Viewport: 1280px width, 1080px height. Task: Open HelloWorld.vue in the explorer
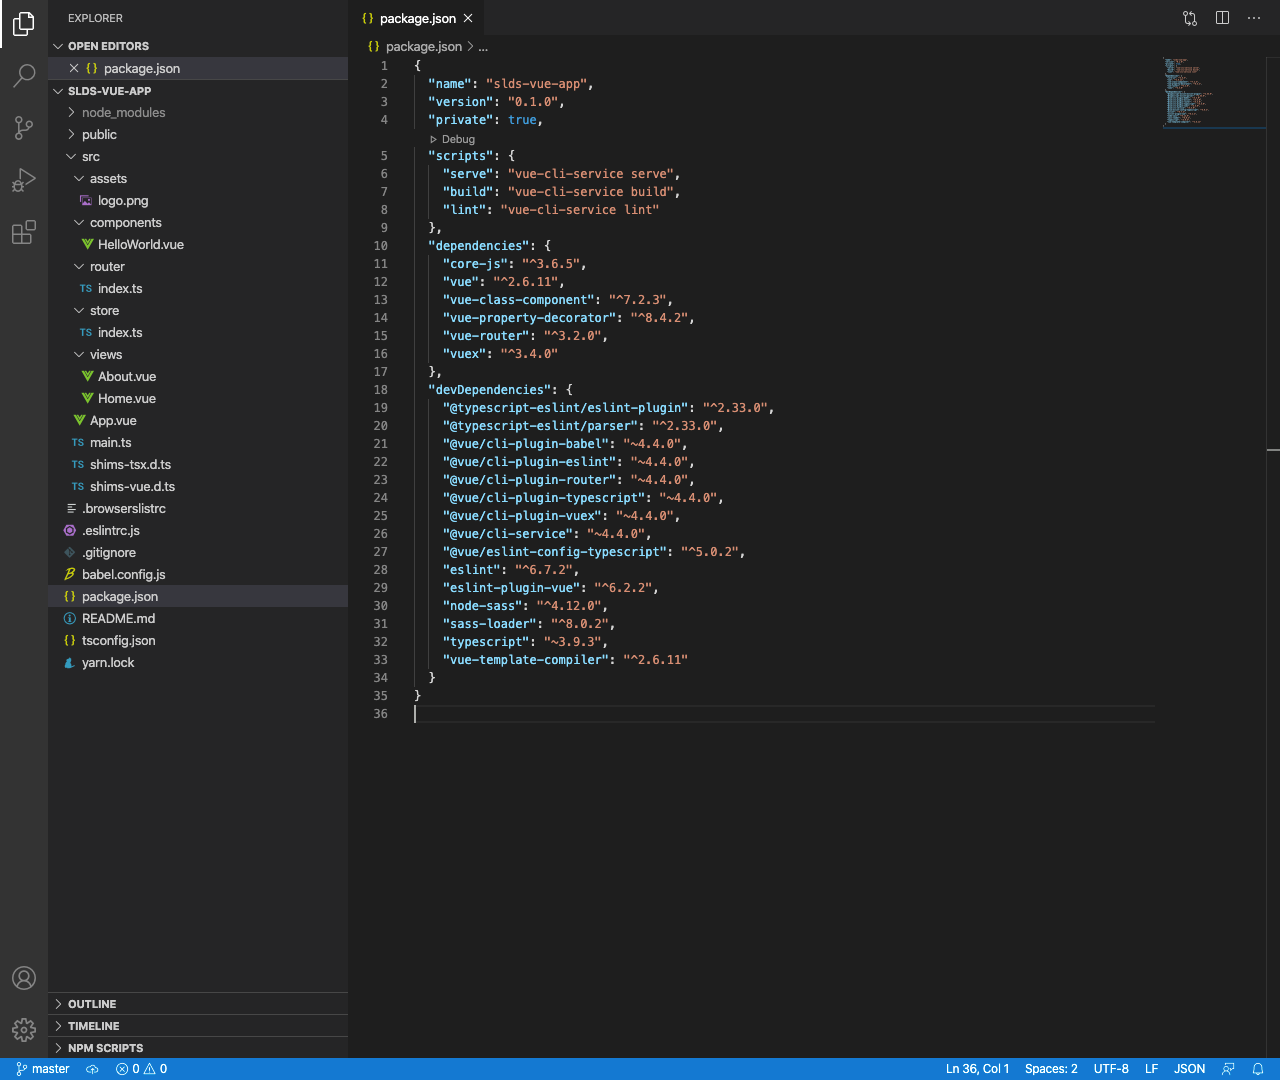tap(140, 245)
